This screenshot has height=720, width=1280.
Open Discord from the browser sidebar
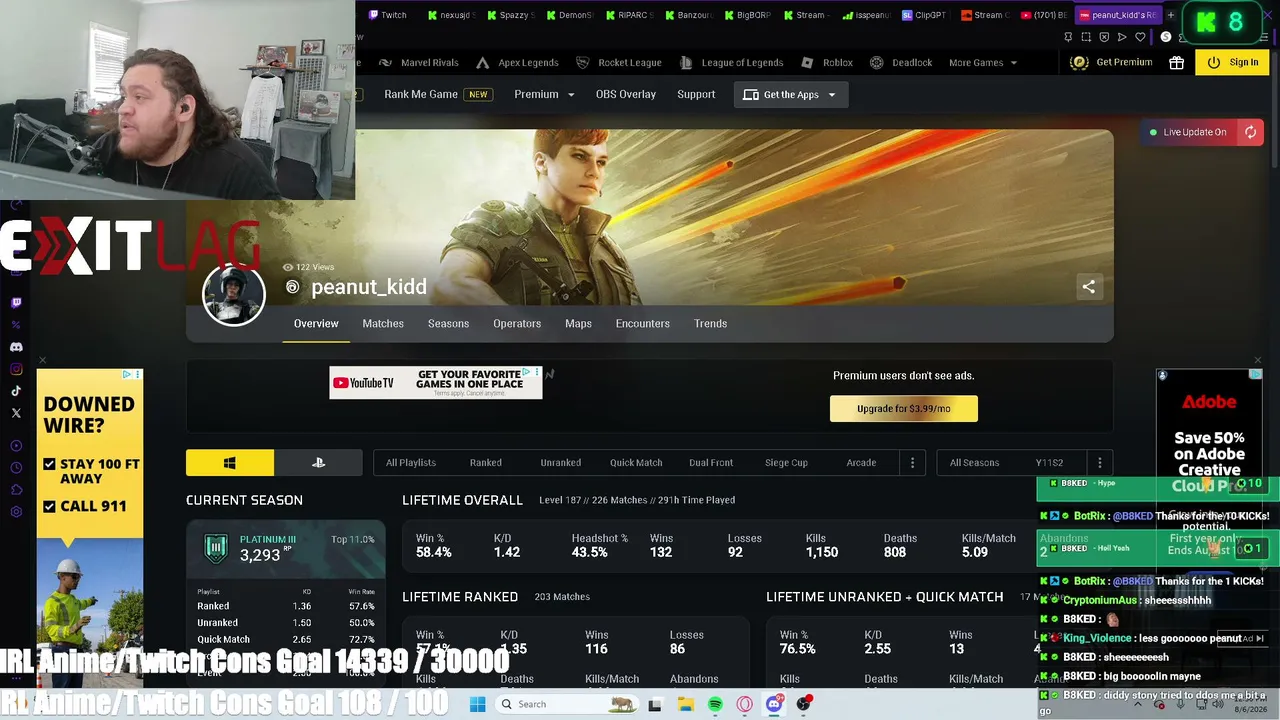tap(16, 347)
